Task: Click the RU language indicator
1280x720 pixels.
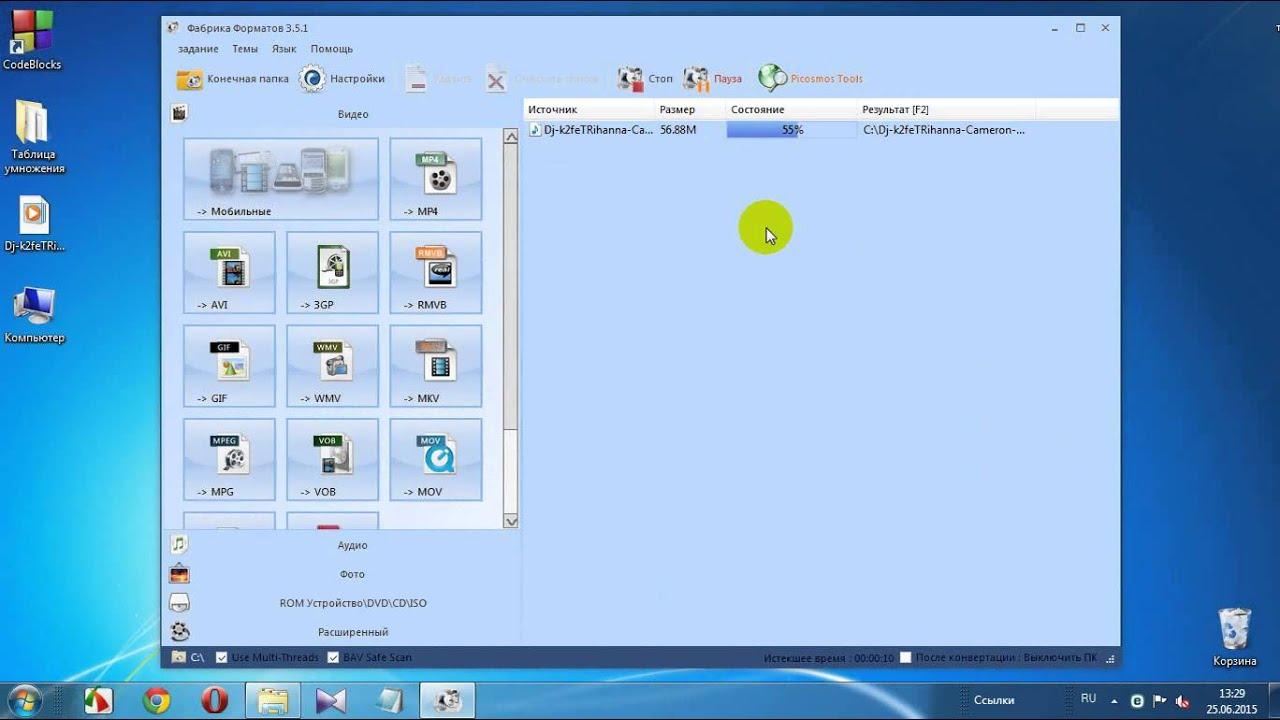Action: pos(1088,699)
